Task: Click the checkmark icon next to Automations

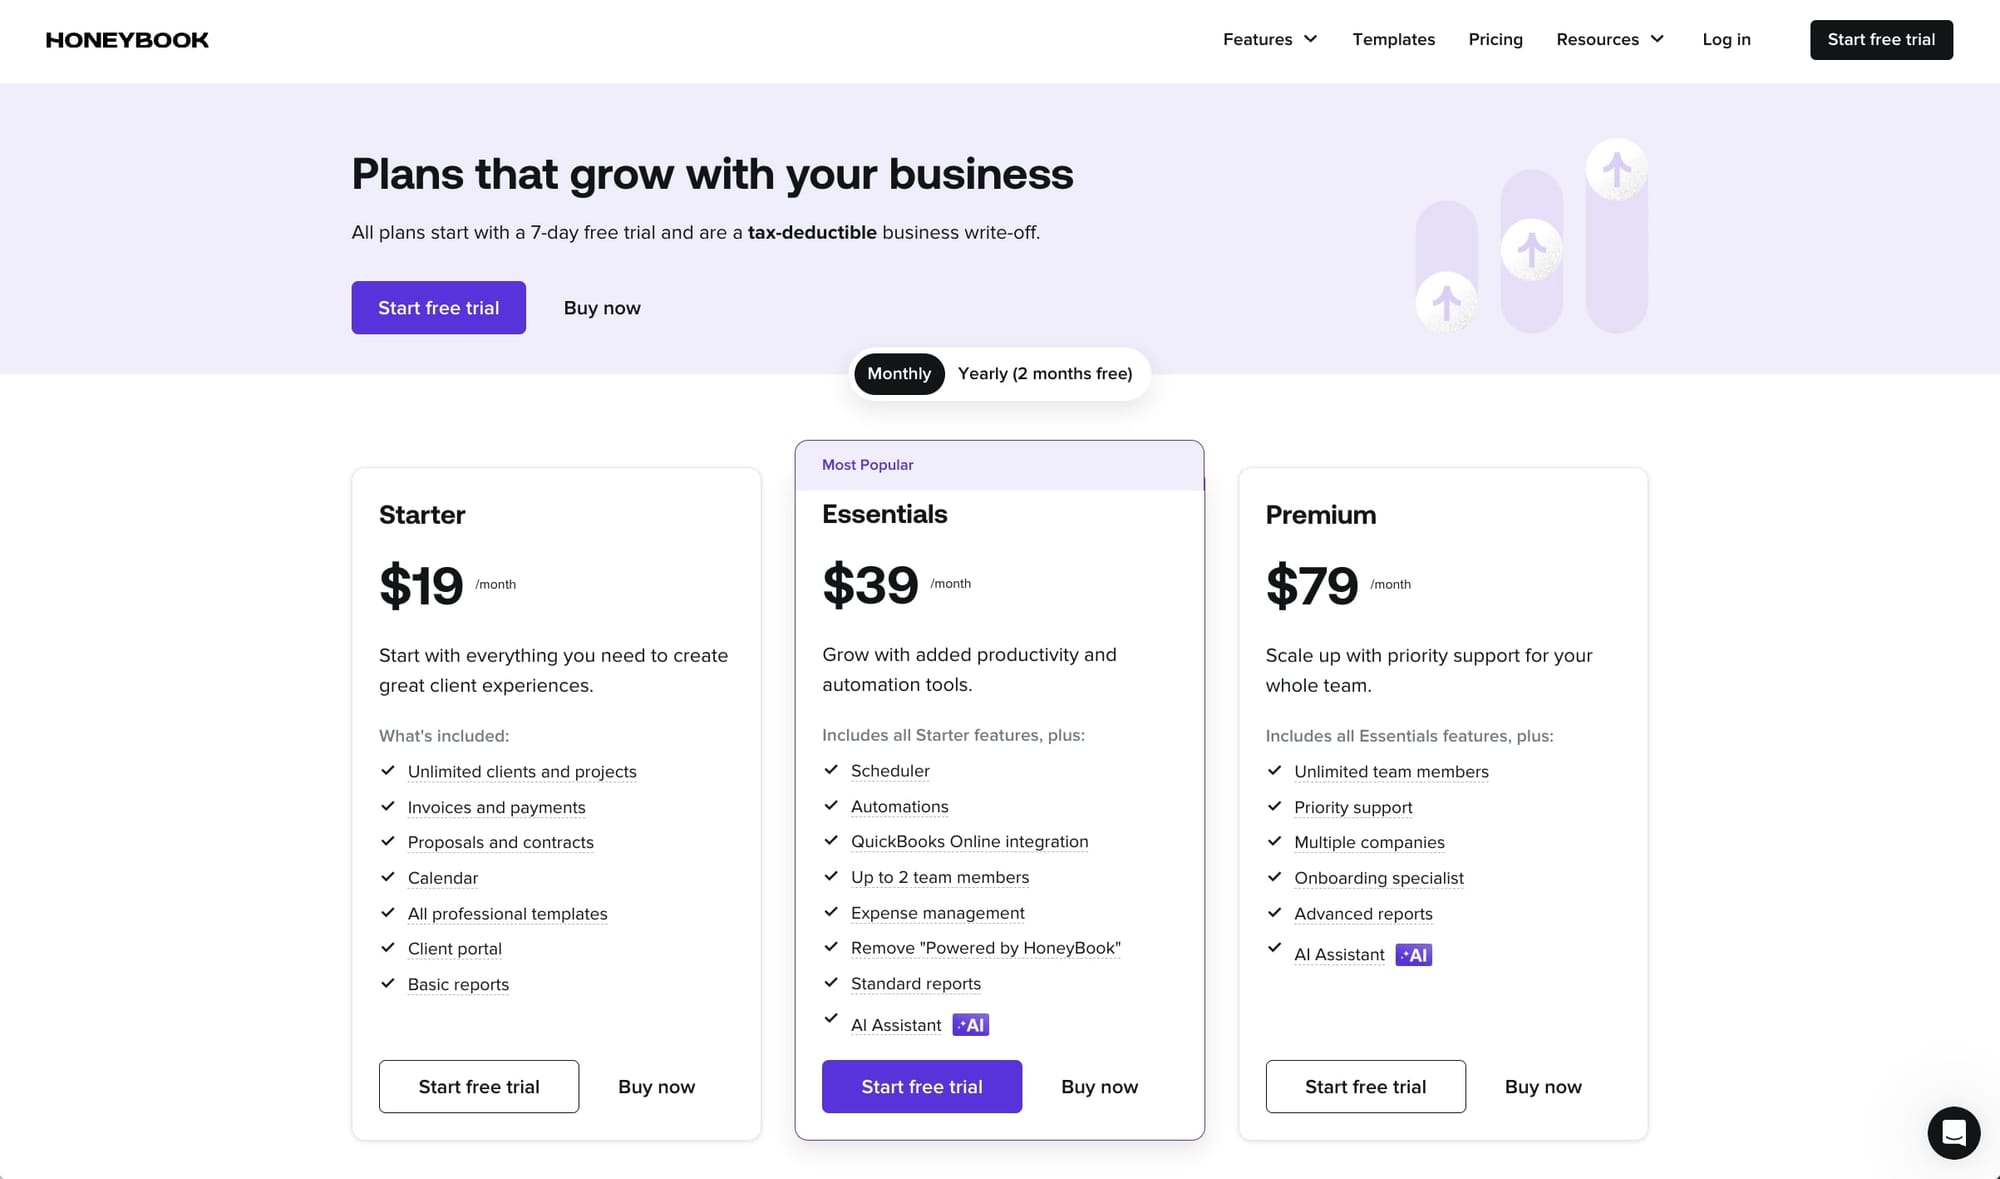Action: (829, 806)
